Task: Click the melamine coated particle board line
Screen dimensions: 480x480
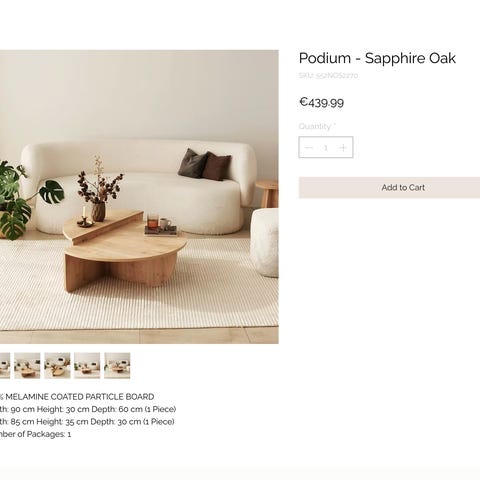Action: [77, 397]
